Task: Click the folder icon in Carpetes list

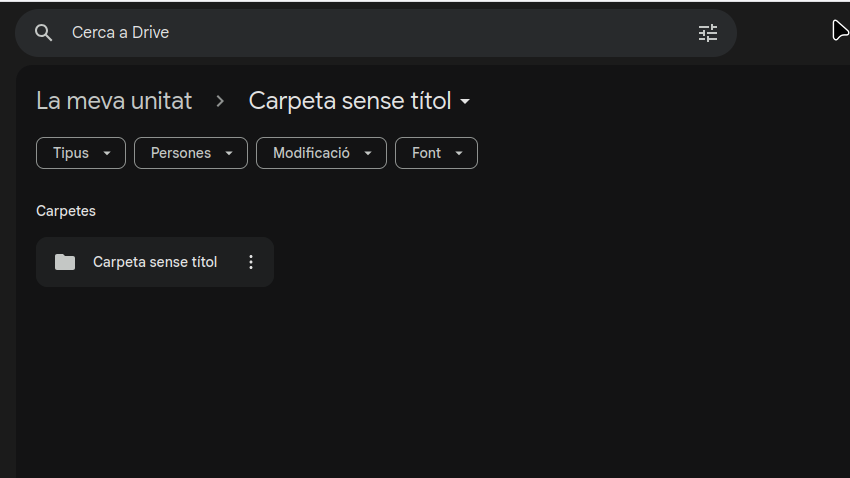Action: tap(65, 262)
